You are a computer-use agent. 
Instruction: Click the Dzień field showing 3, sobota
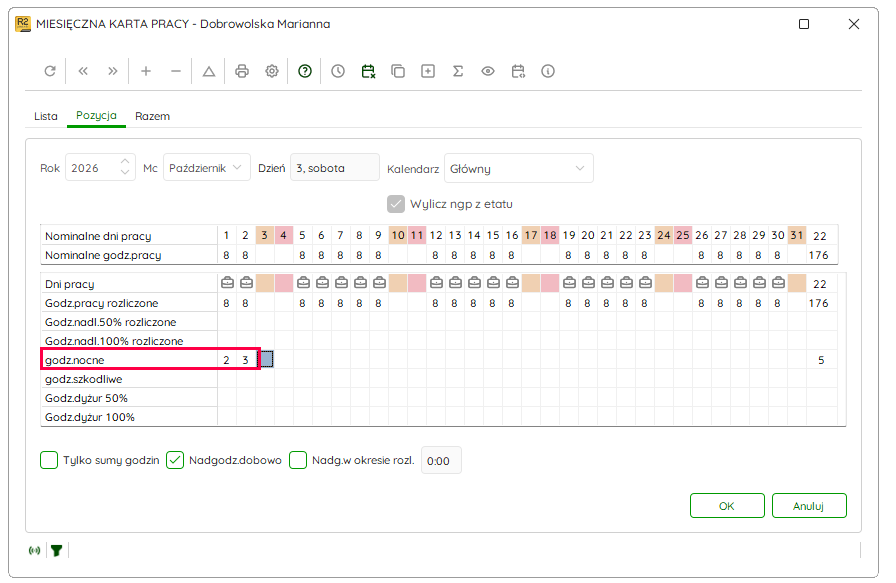335,168
